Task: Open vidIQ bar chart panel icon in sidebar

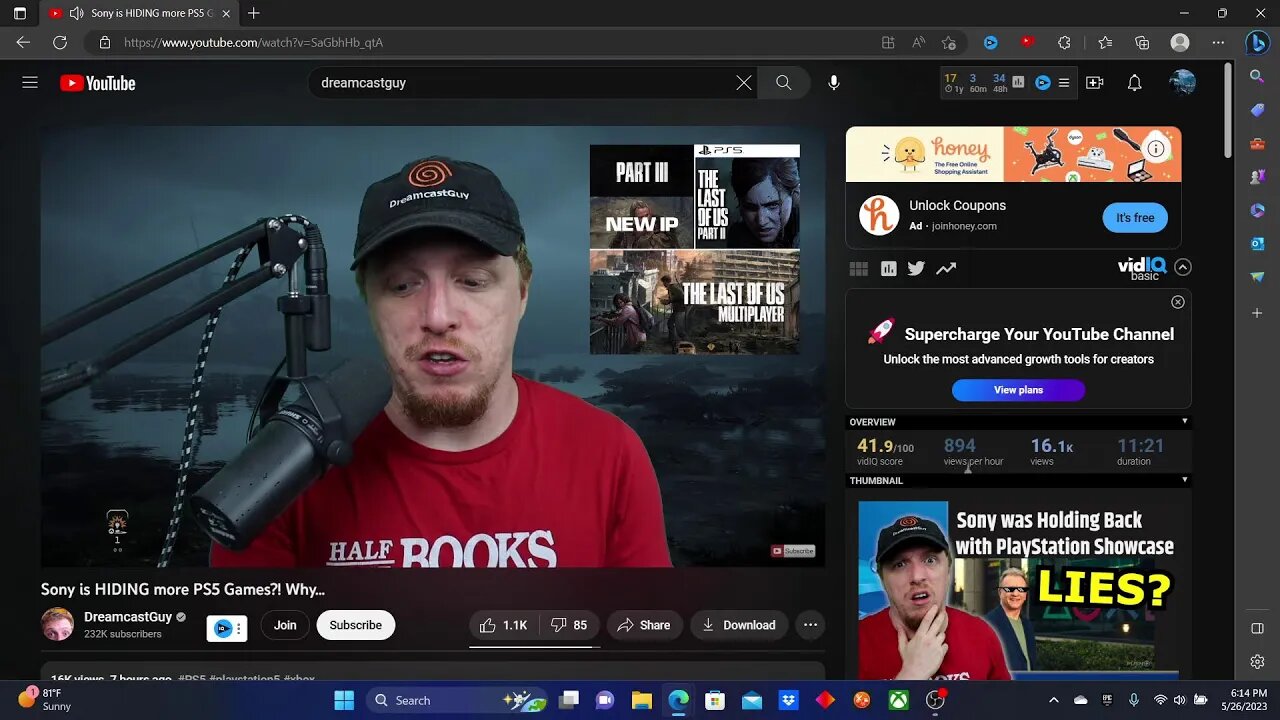Action: [888, 268]
